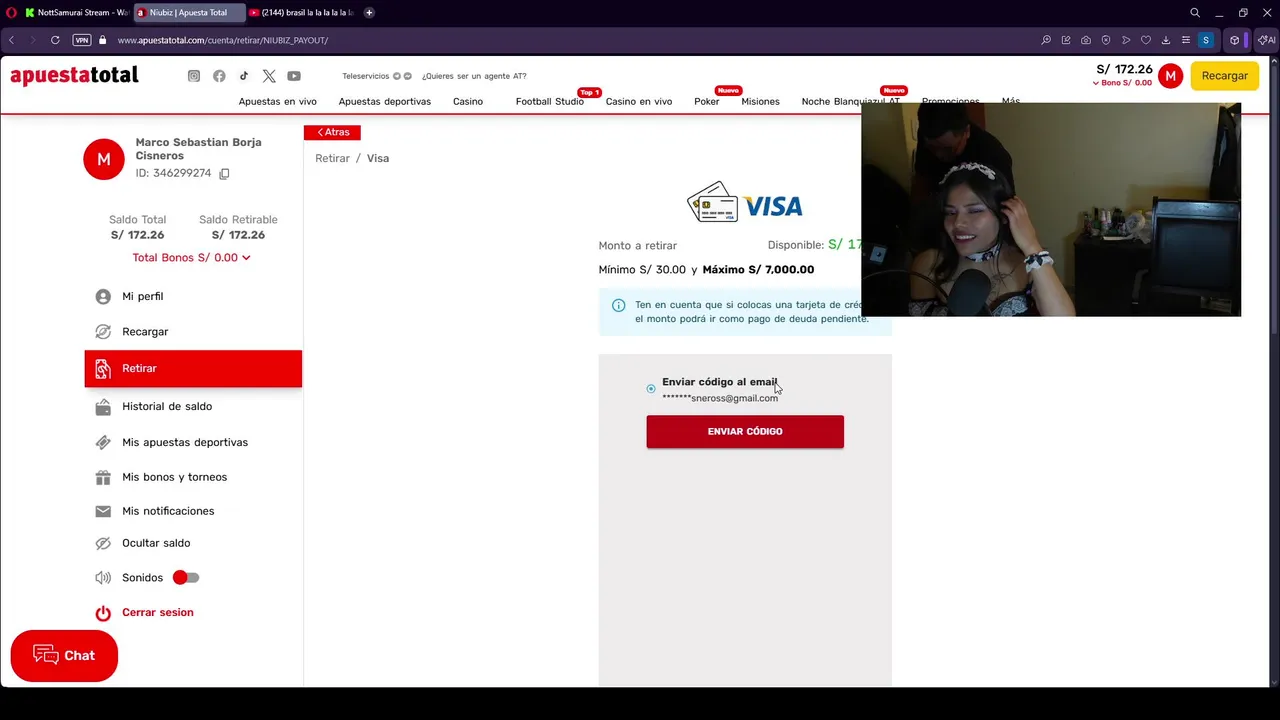Open the Misiones menu item
The image size is (1280, 720).
point(761,102)
